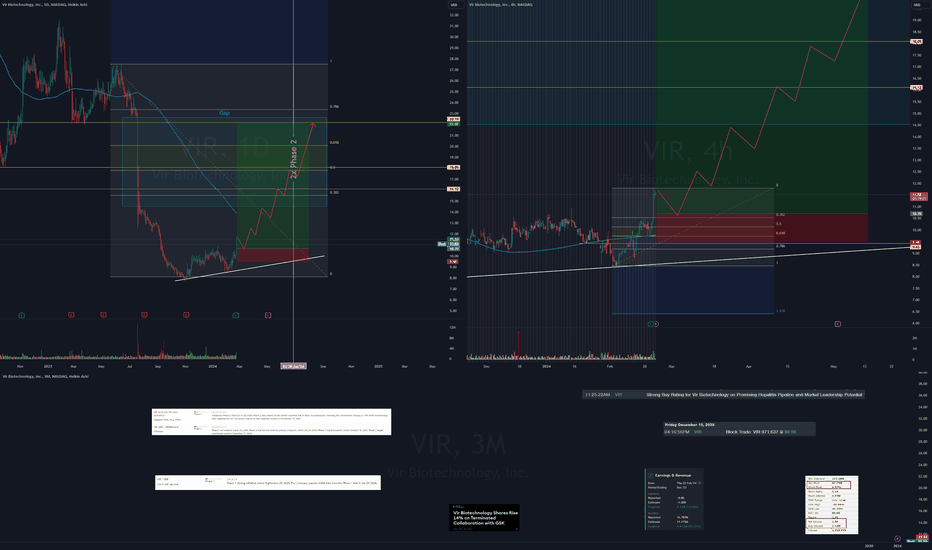Select the 1.618 Fibonacci label on 4h chart

[780, 311]
